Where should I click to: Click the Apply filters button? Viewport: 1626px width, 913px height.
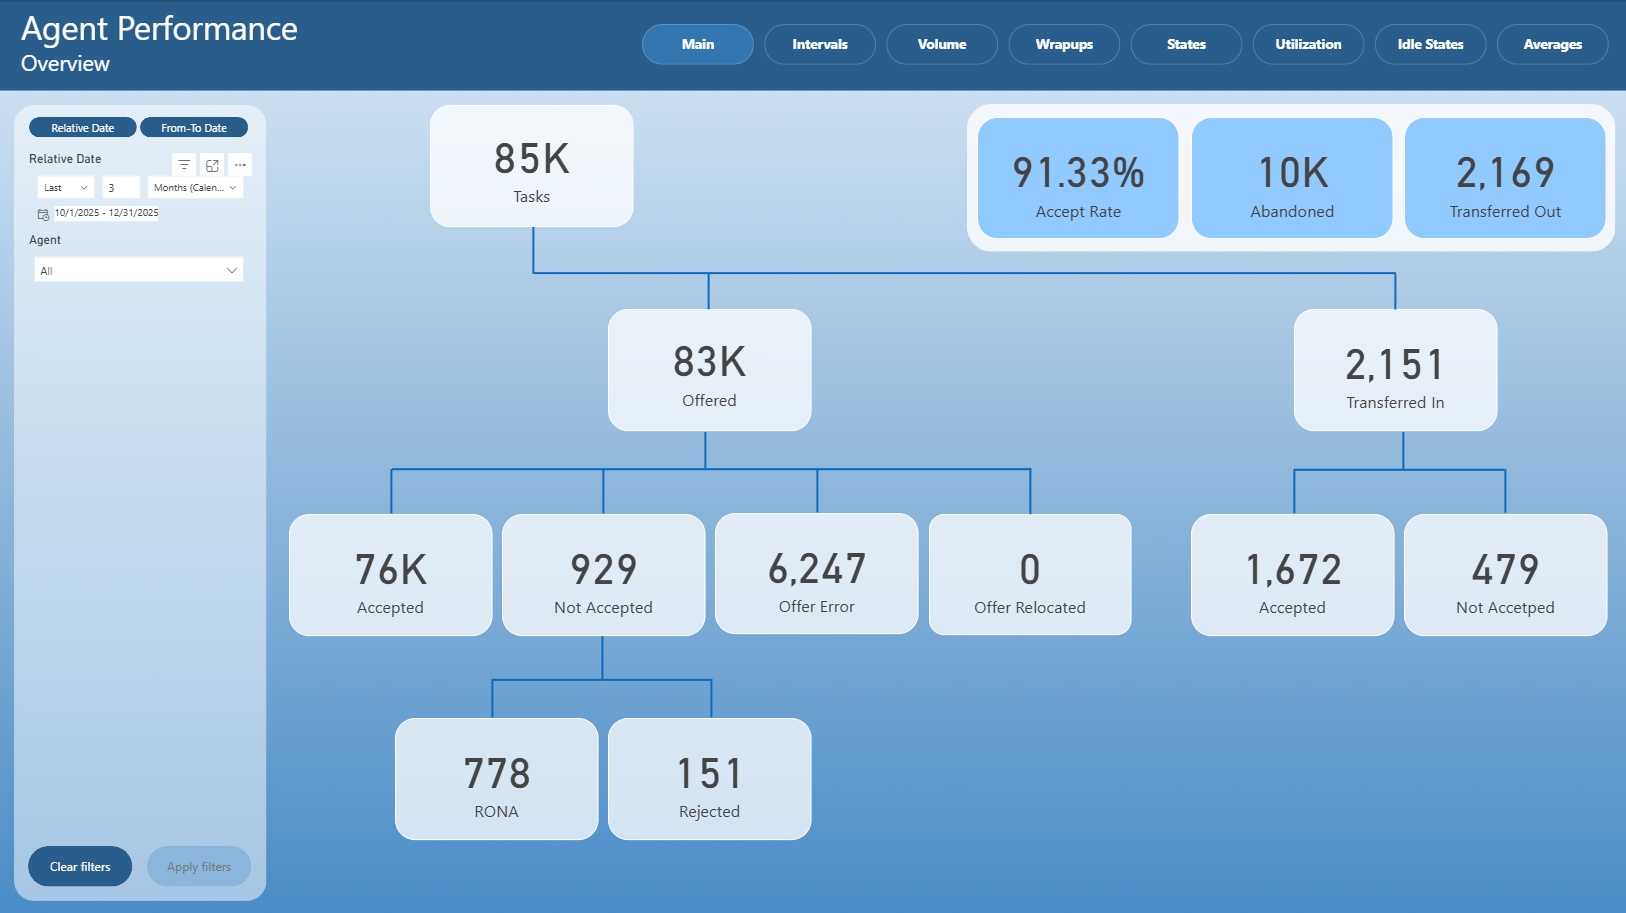[x=199, y=866]
